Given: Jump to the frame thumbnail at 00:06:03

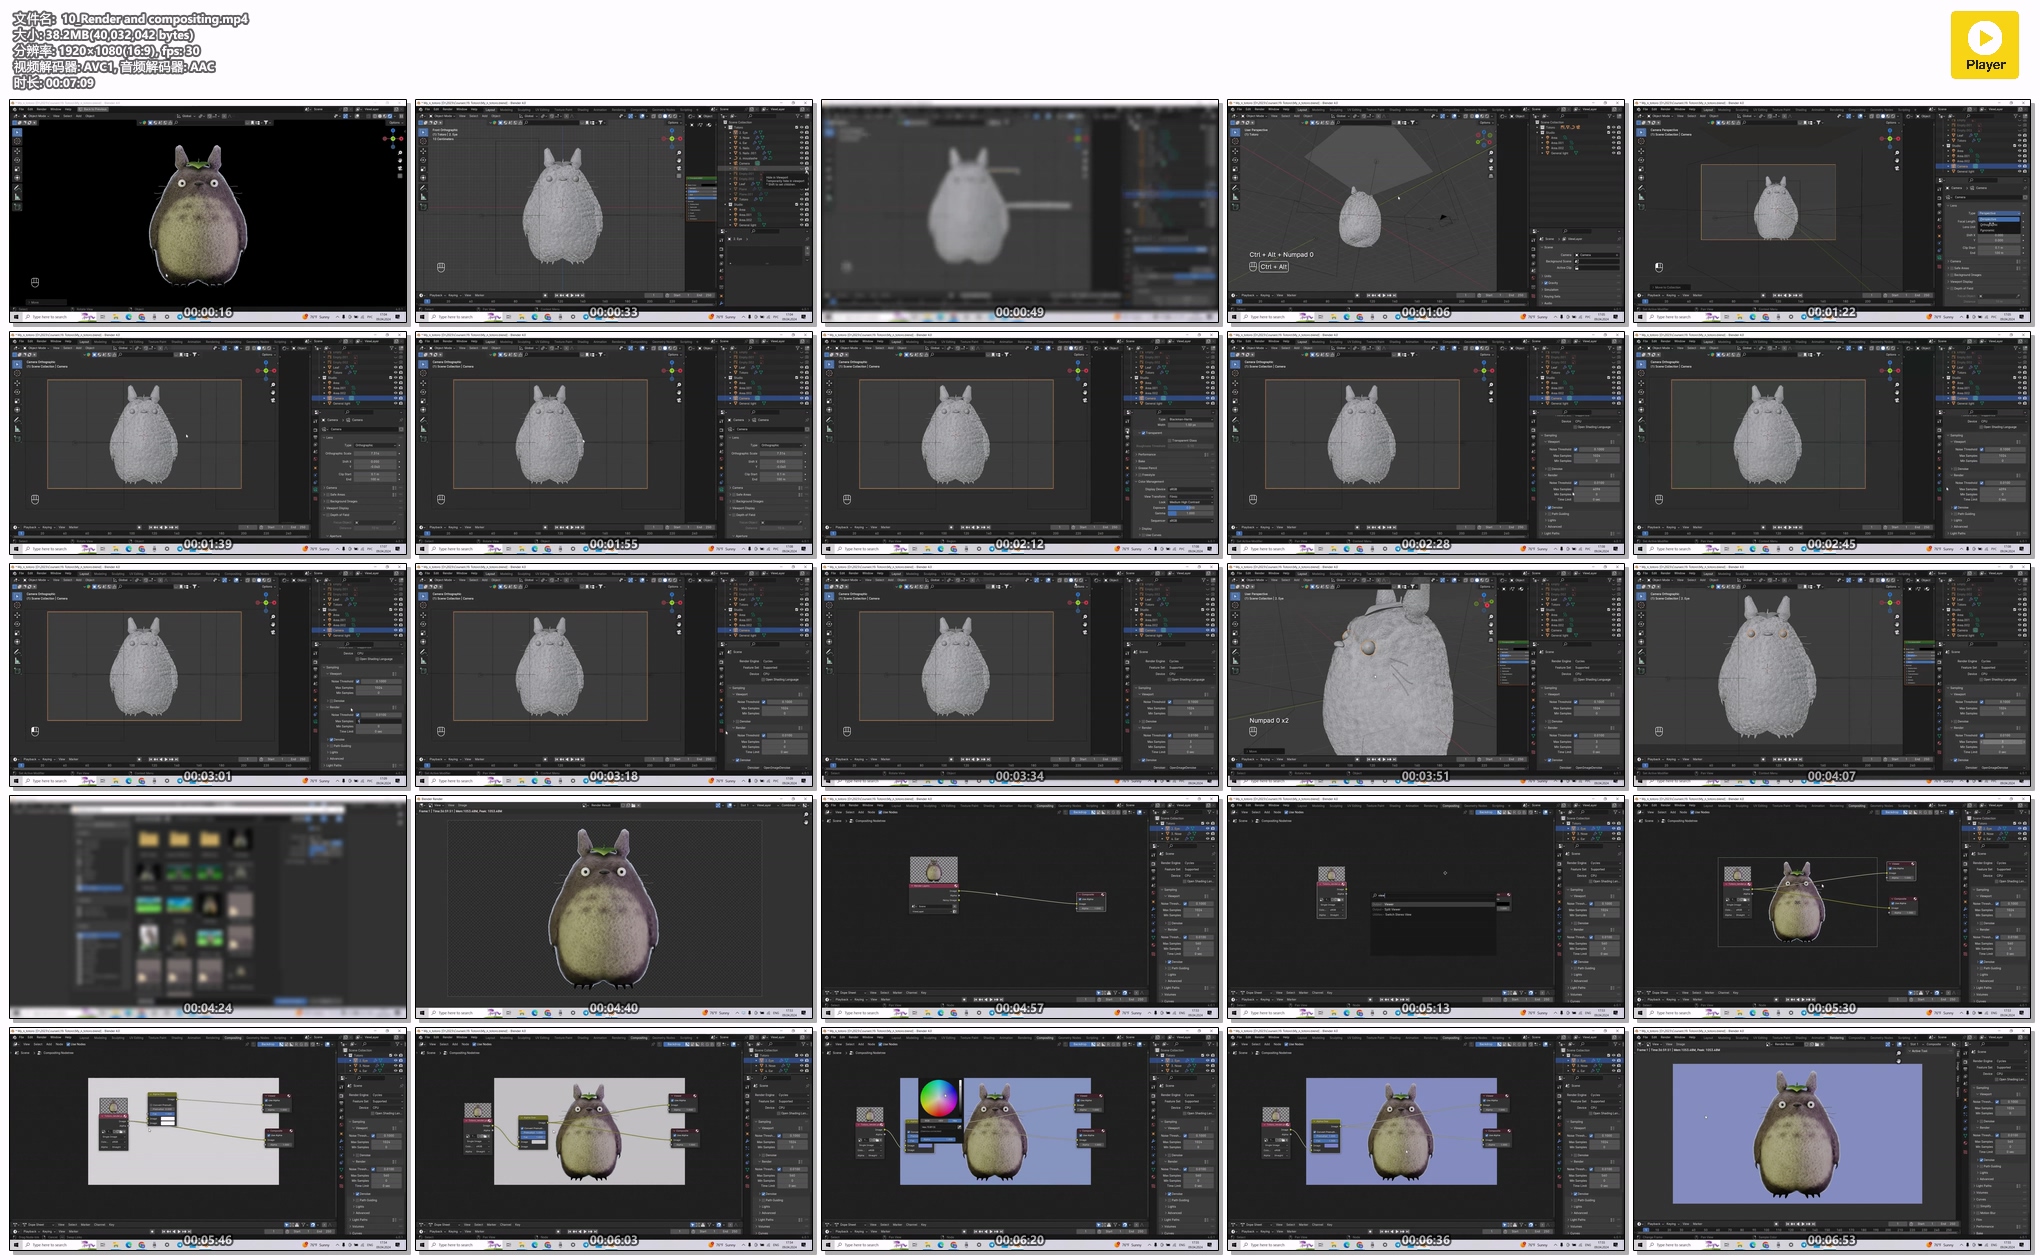Looking at the screenshot, I should coord(615,1139).
